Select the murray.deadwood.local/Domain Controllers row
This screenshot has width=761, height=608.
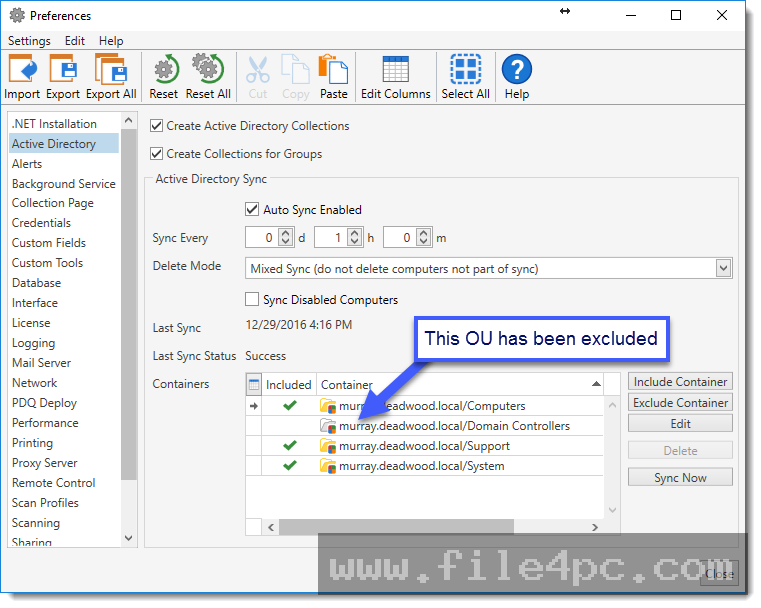tap(424, 426)
